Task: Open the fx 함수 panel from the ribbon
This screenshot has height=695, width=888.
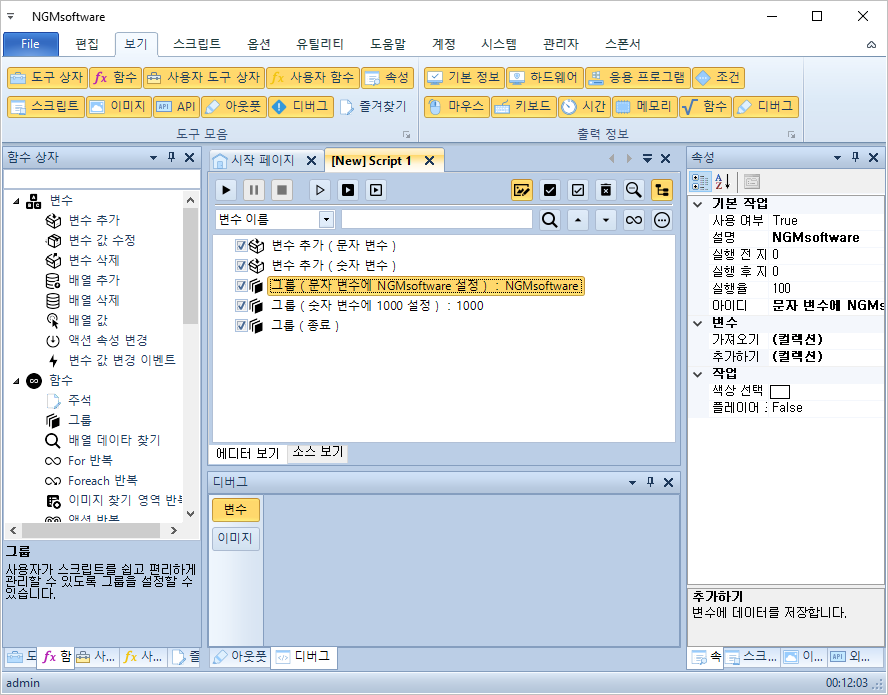Action: click(116, 78)
